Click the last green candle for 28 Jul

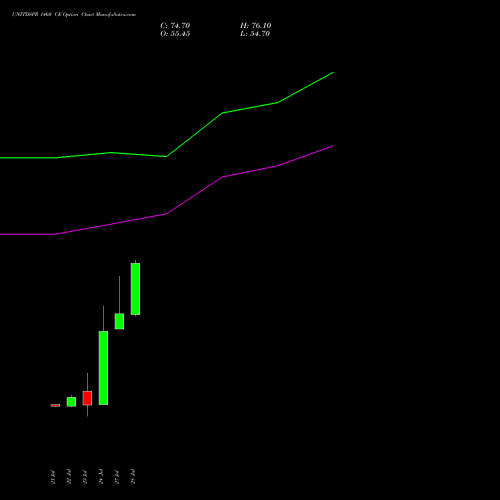(x=135, y=289)
